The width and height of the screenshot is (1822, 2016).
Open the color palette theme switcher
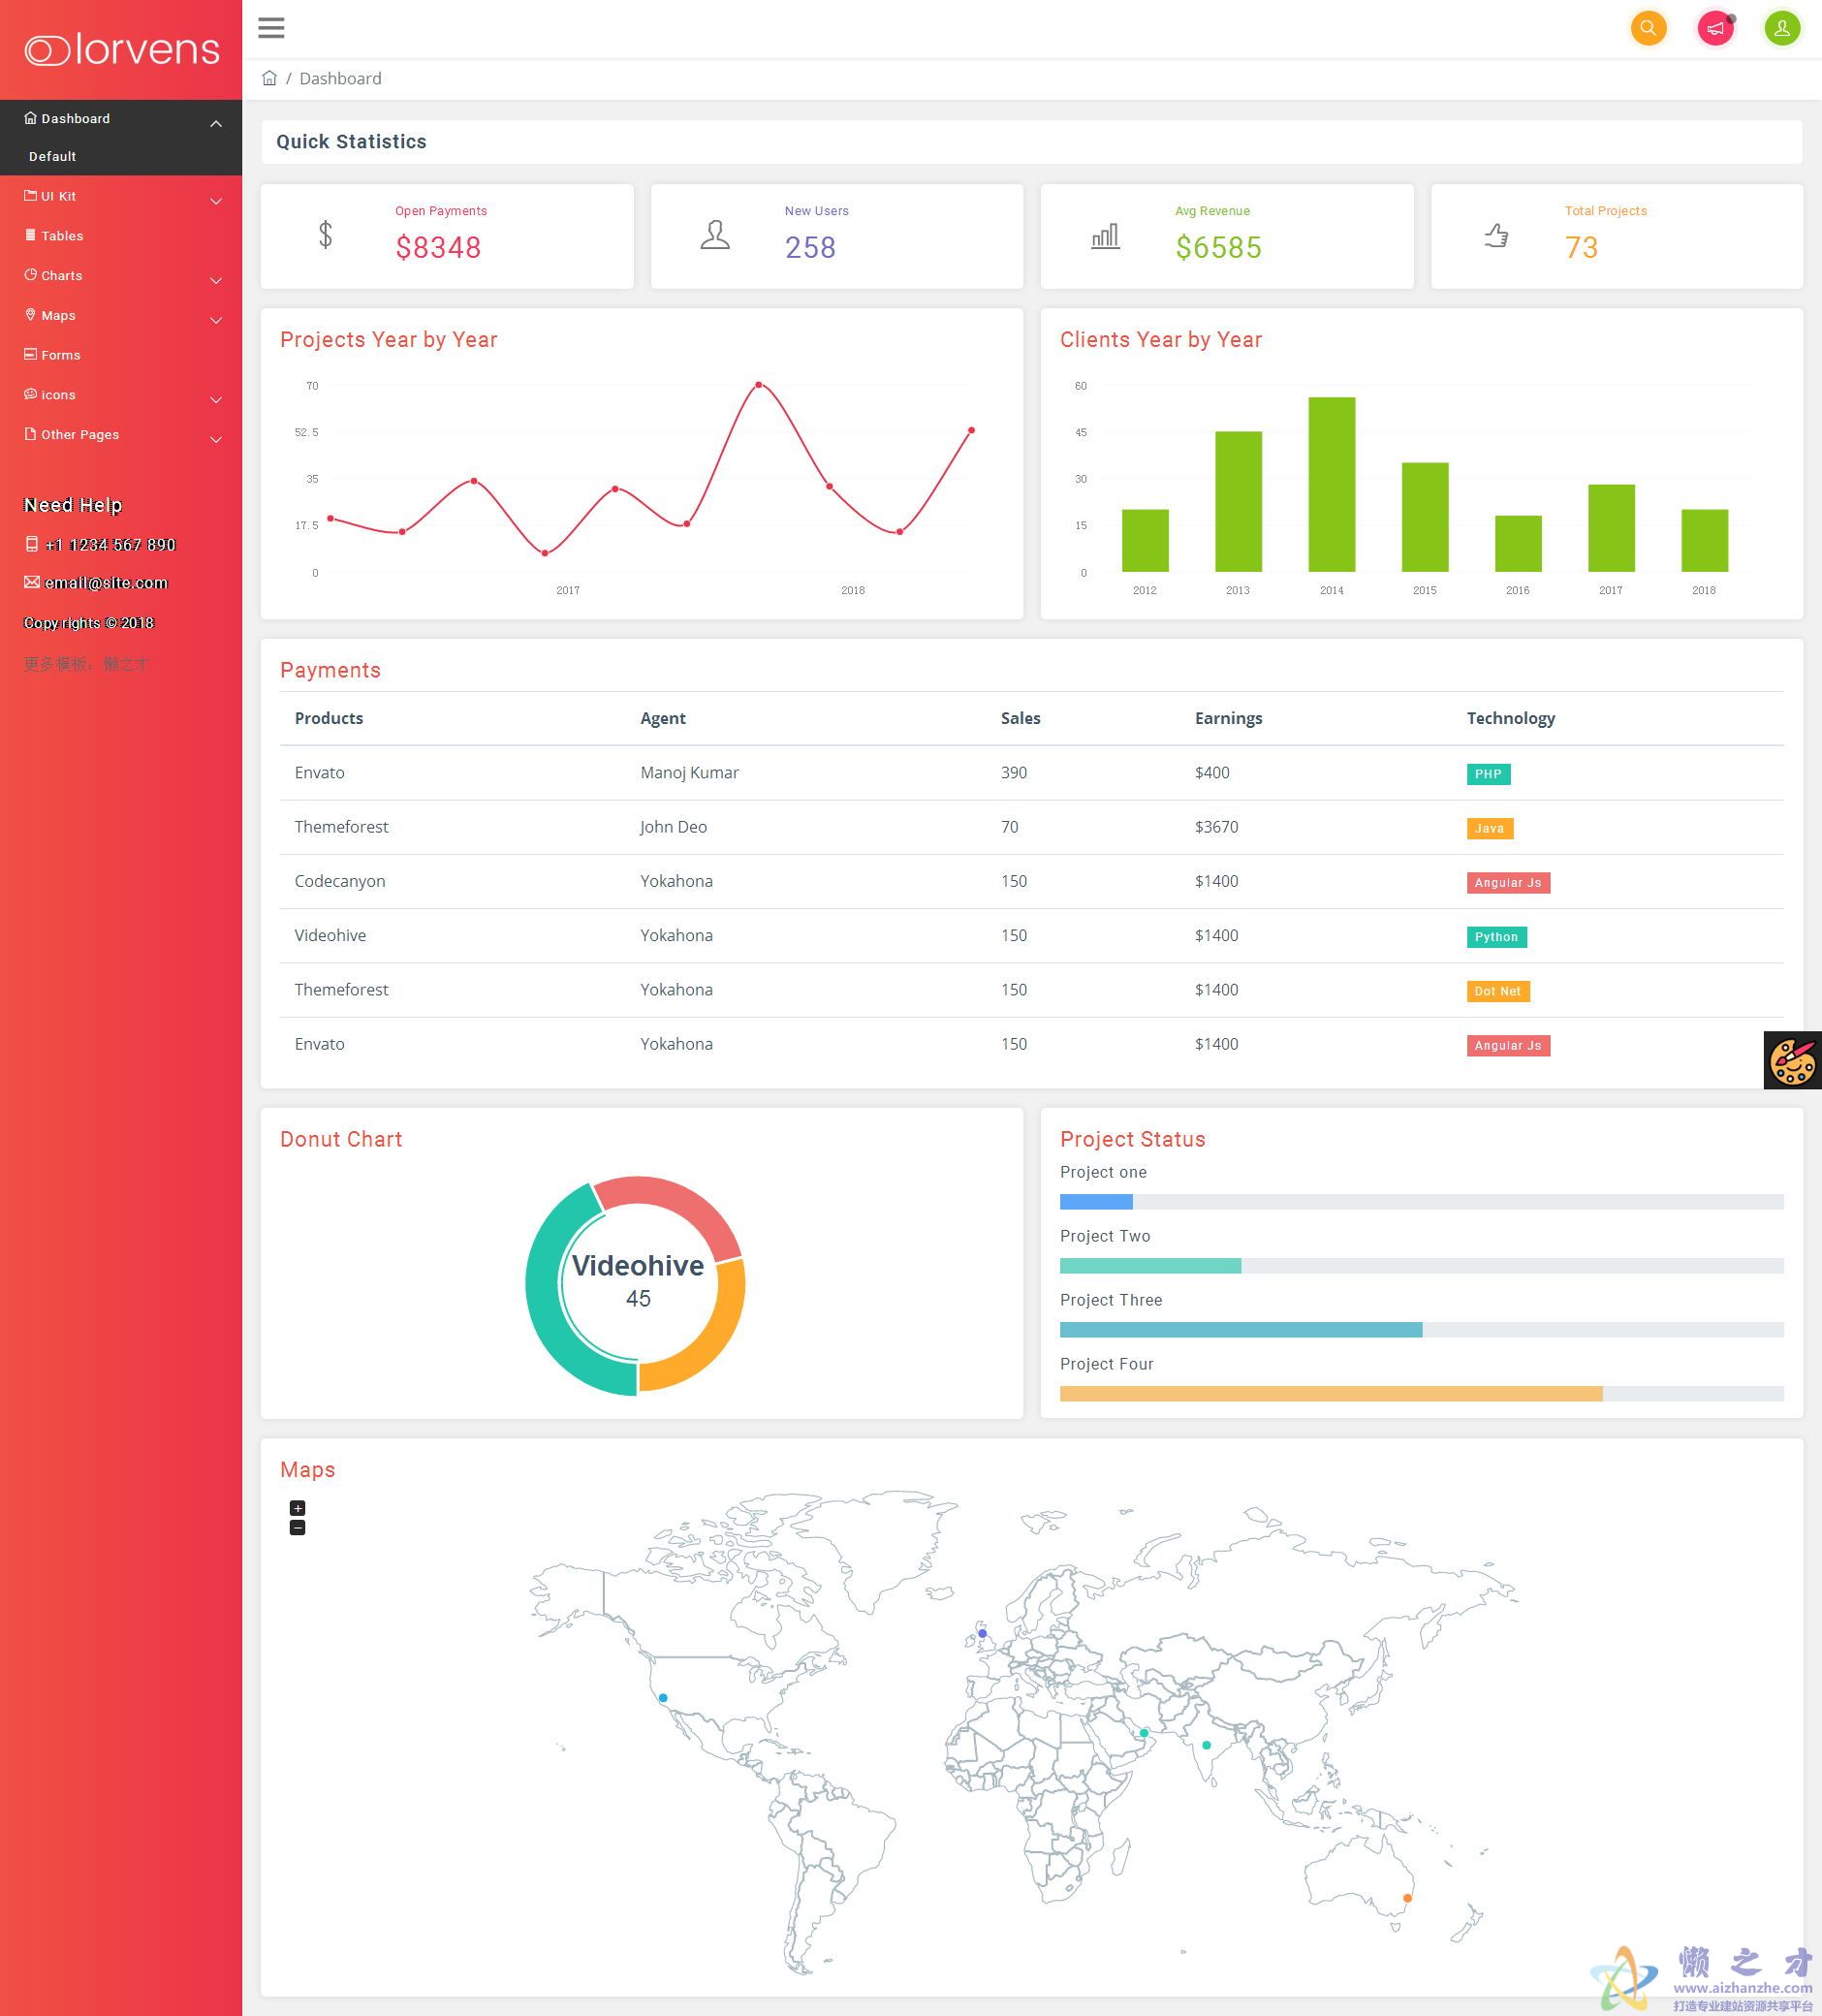point(1792,1060)
